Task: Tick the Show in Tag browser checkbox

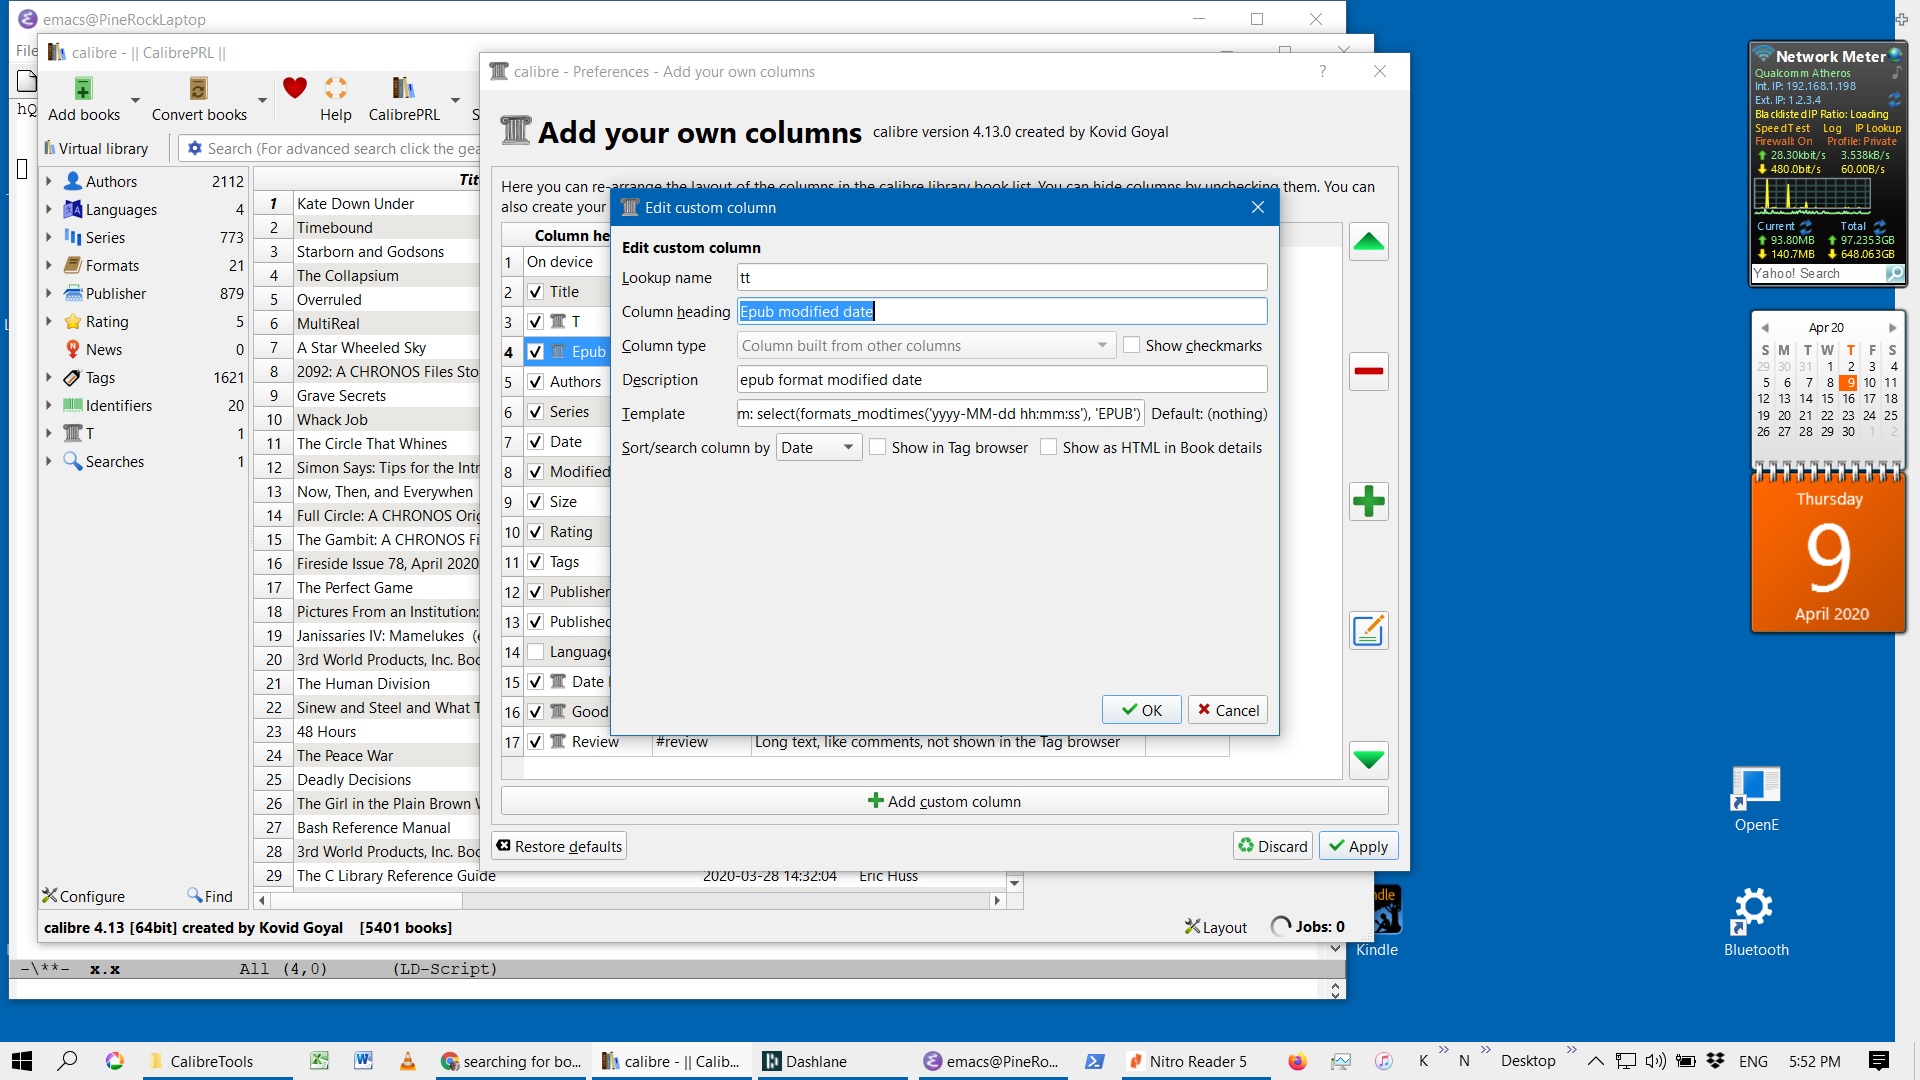Action: click(x=878, y=447)
